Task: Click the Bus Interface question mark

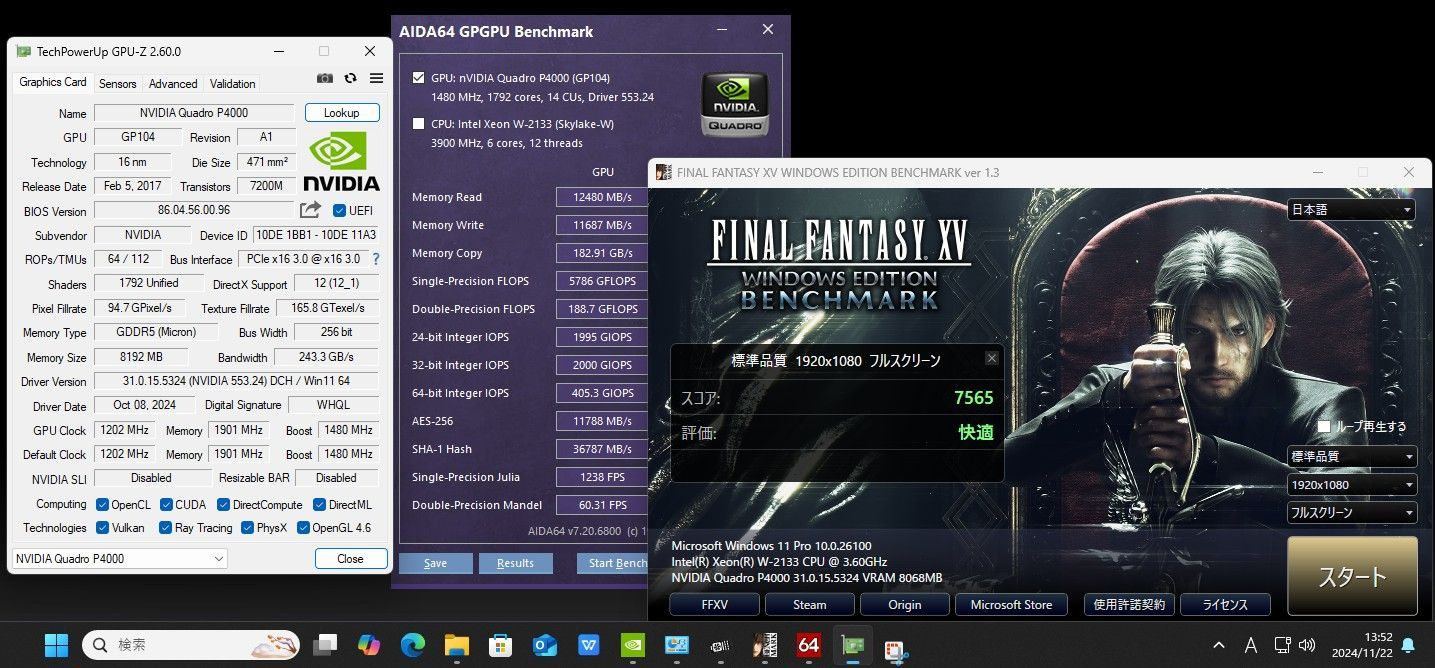Action: point(376,259)
